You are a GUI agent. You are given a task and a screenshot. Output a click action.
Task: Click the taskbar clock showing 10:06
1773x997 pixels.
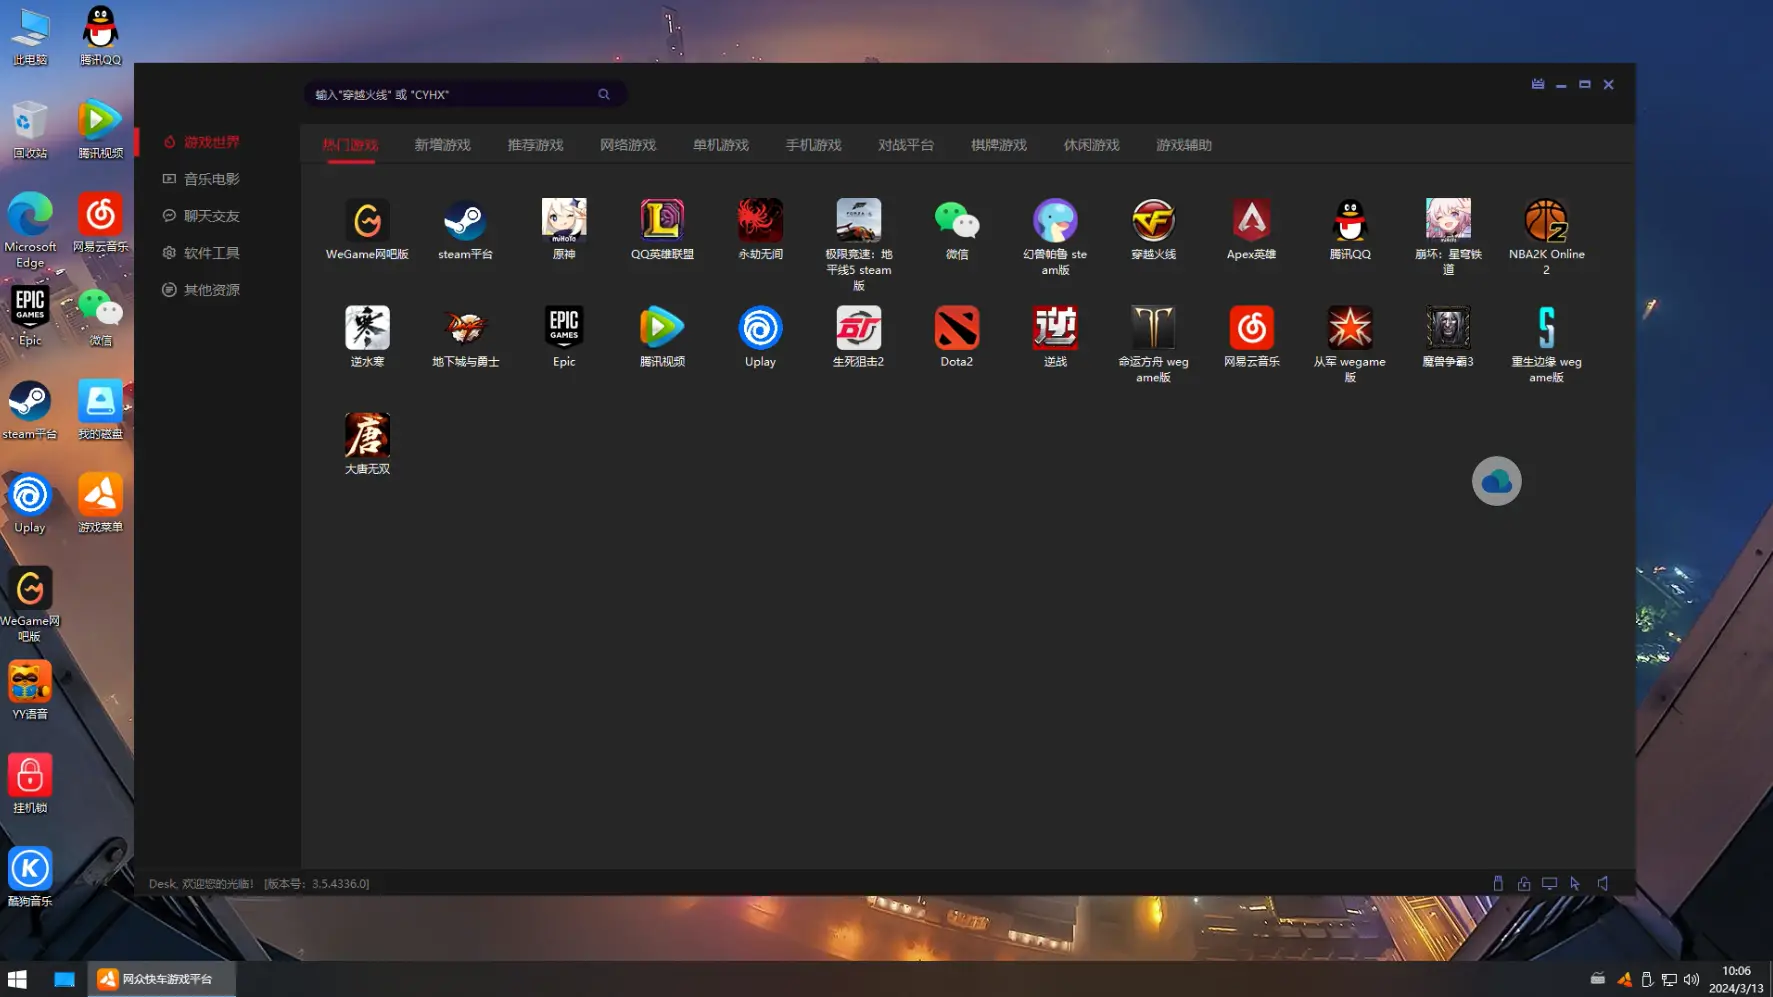[1737, 979]
